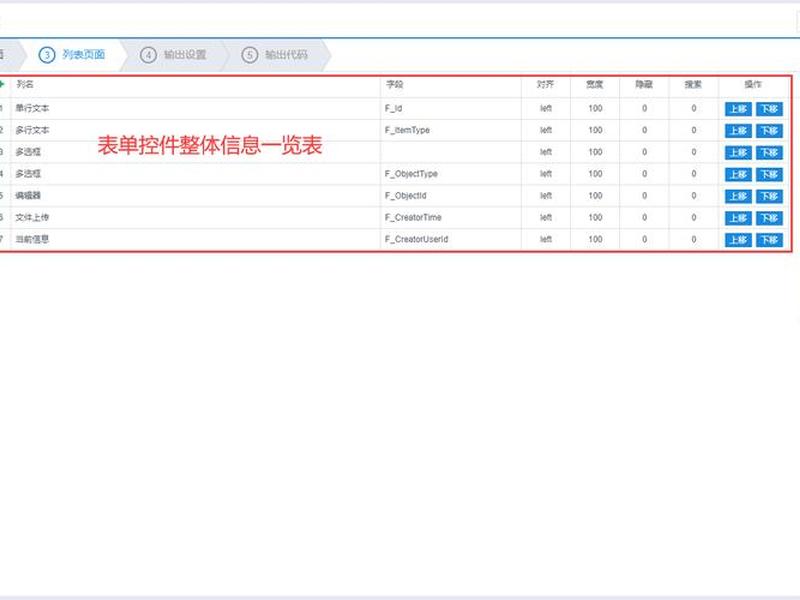Click the 列名 column header
This screenshot has width=800, height=600.
[x=25, y=84]
